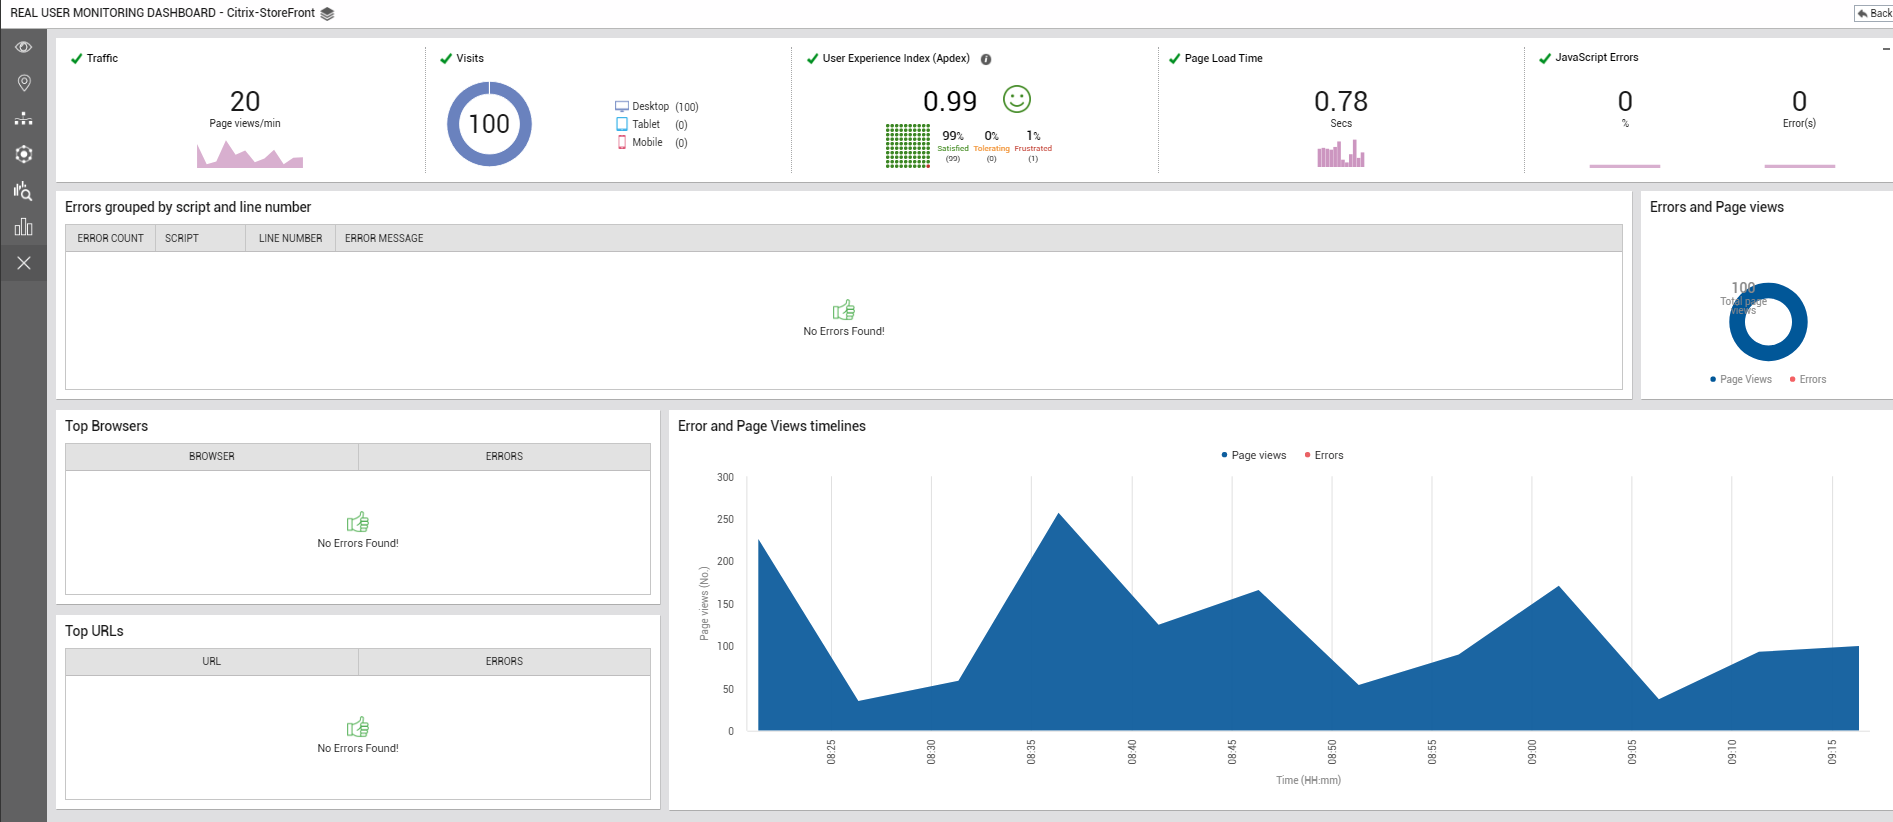Go back using the Back button
This screenshot has width=1893, height=822.
pos(1873,13)
